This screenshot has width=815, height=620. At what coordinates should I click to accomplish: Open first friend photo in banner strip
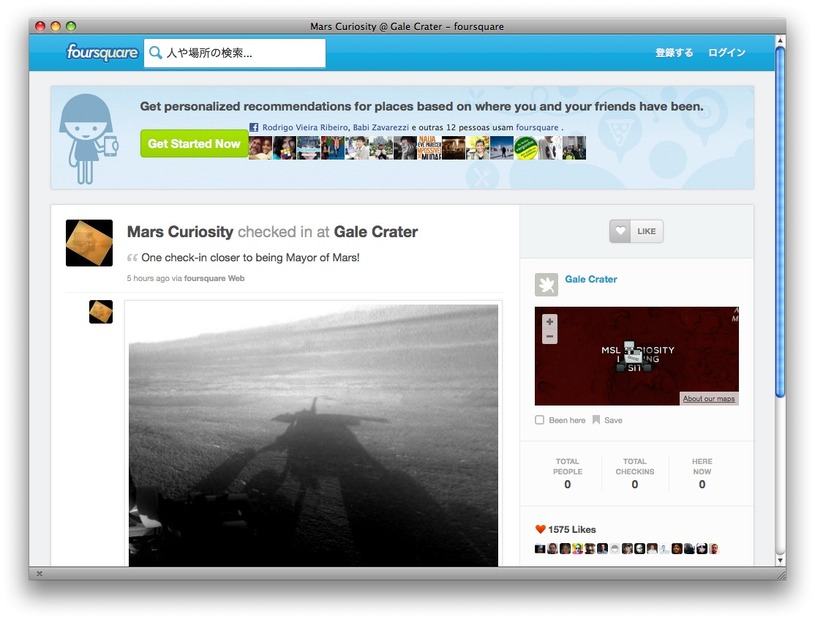point(260,148)
